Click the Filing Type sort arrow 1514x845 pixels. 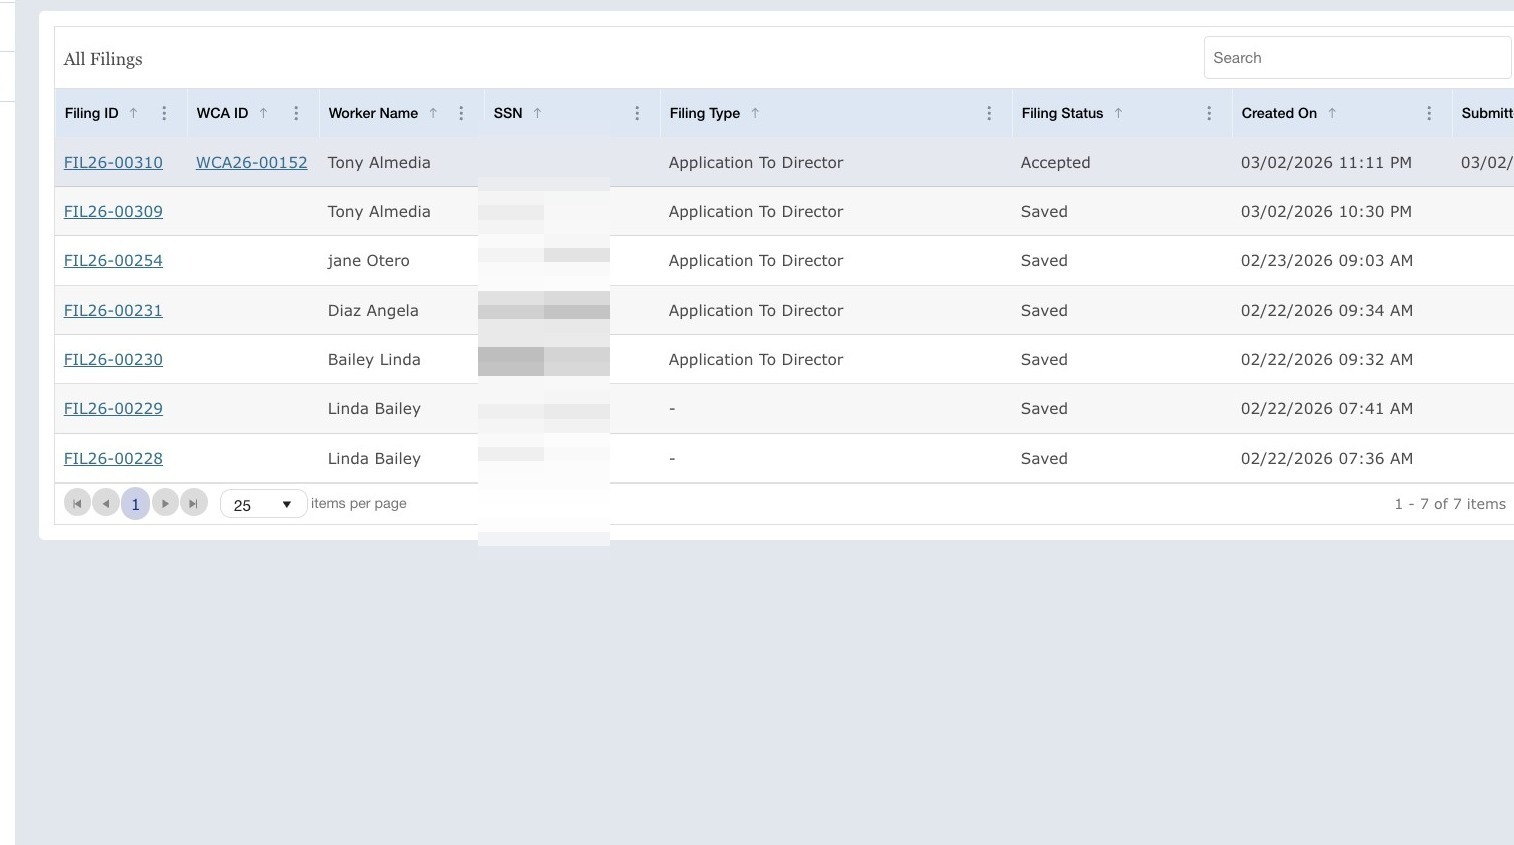coord(755,113)
